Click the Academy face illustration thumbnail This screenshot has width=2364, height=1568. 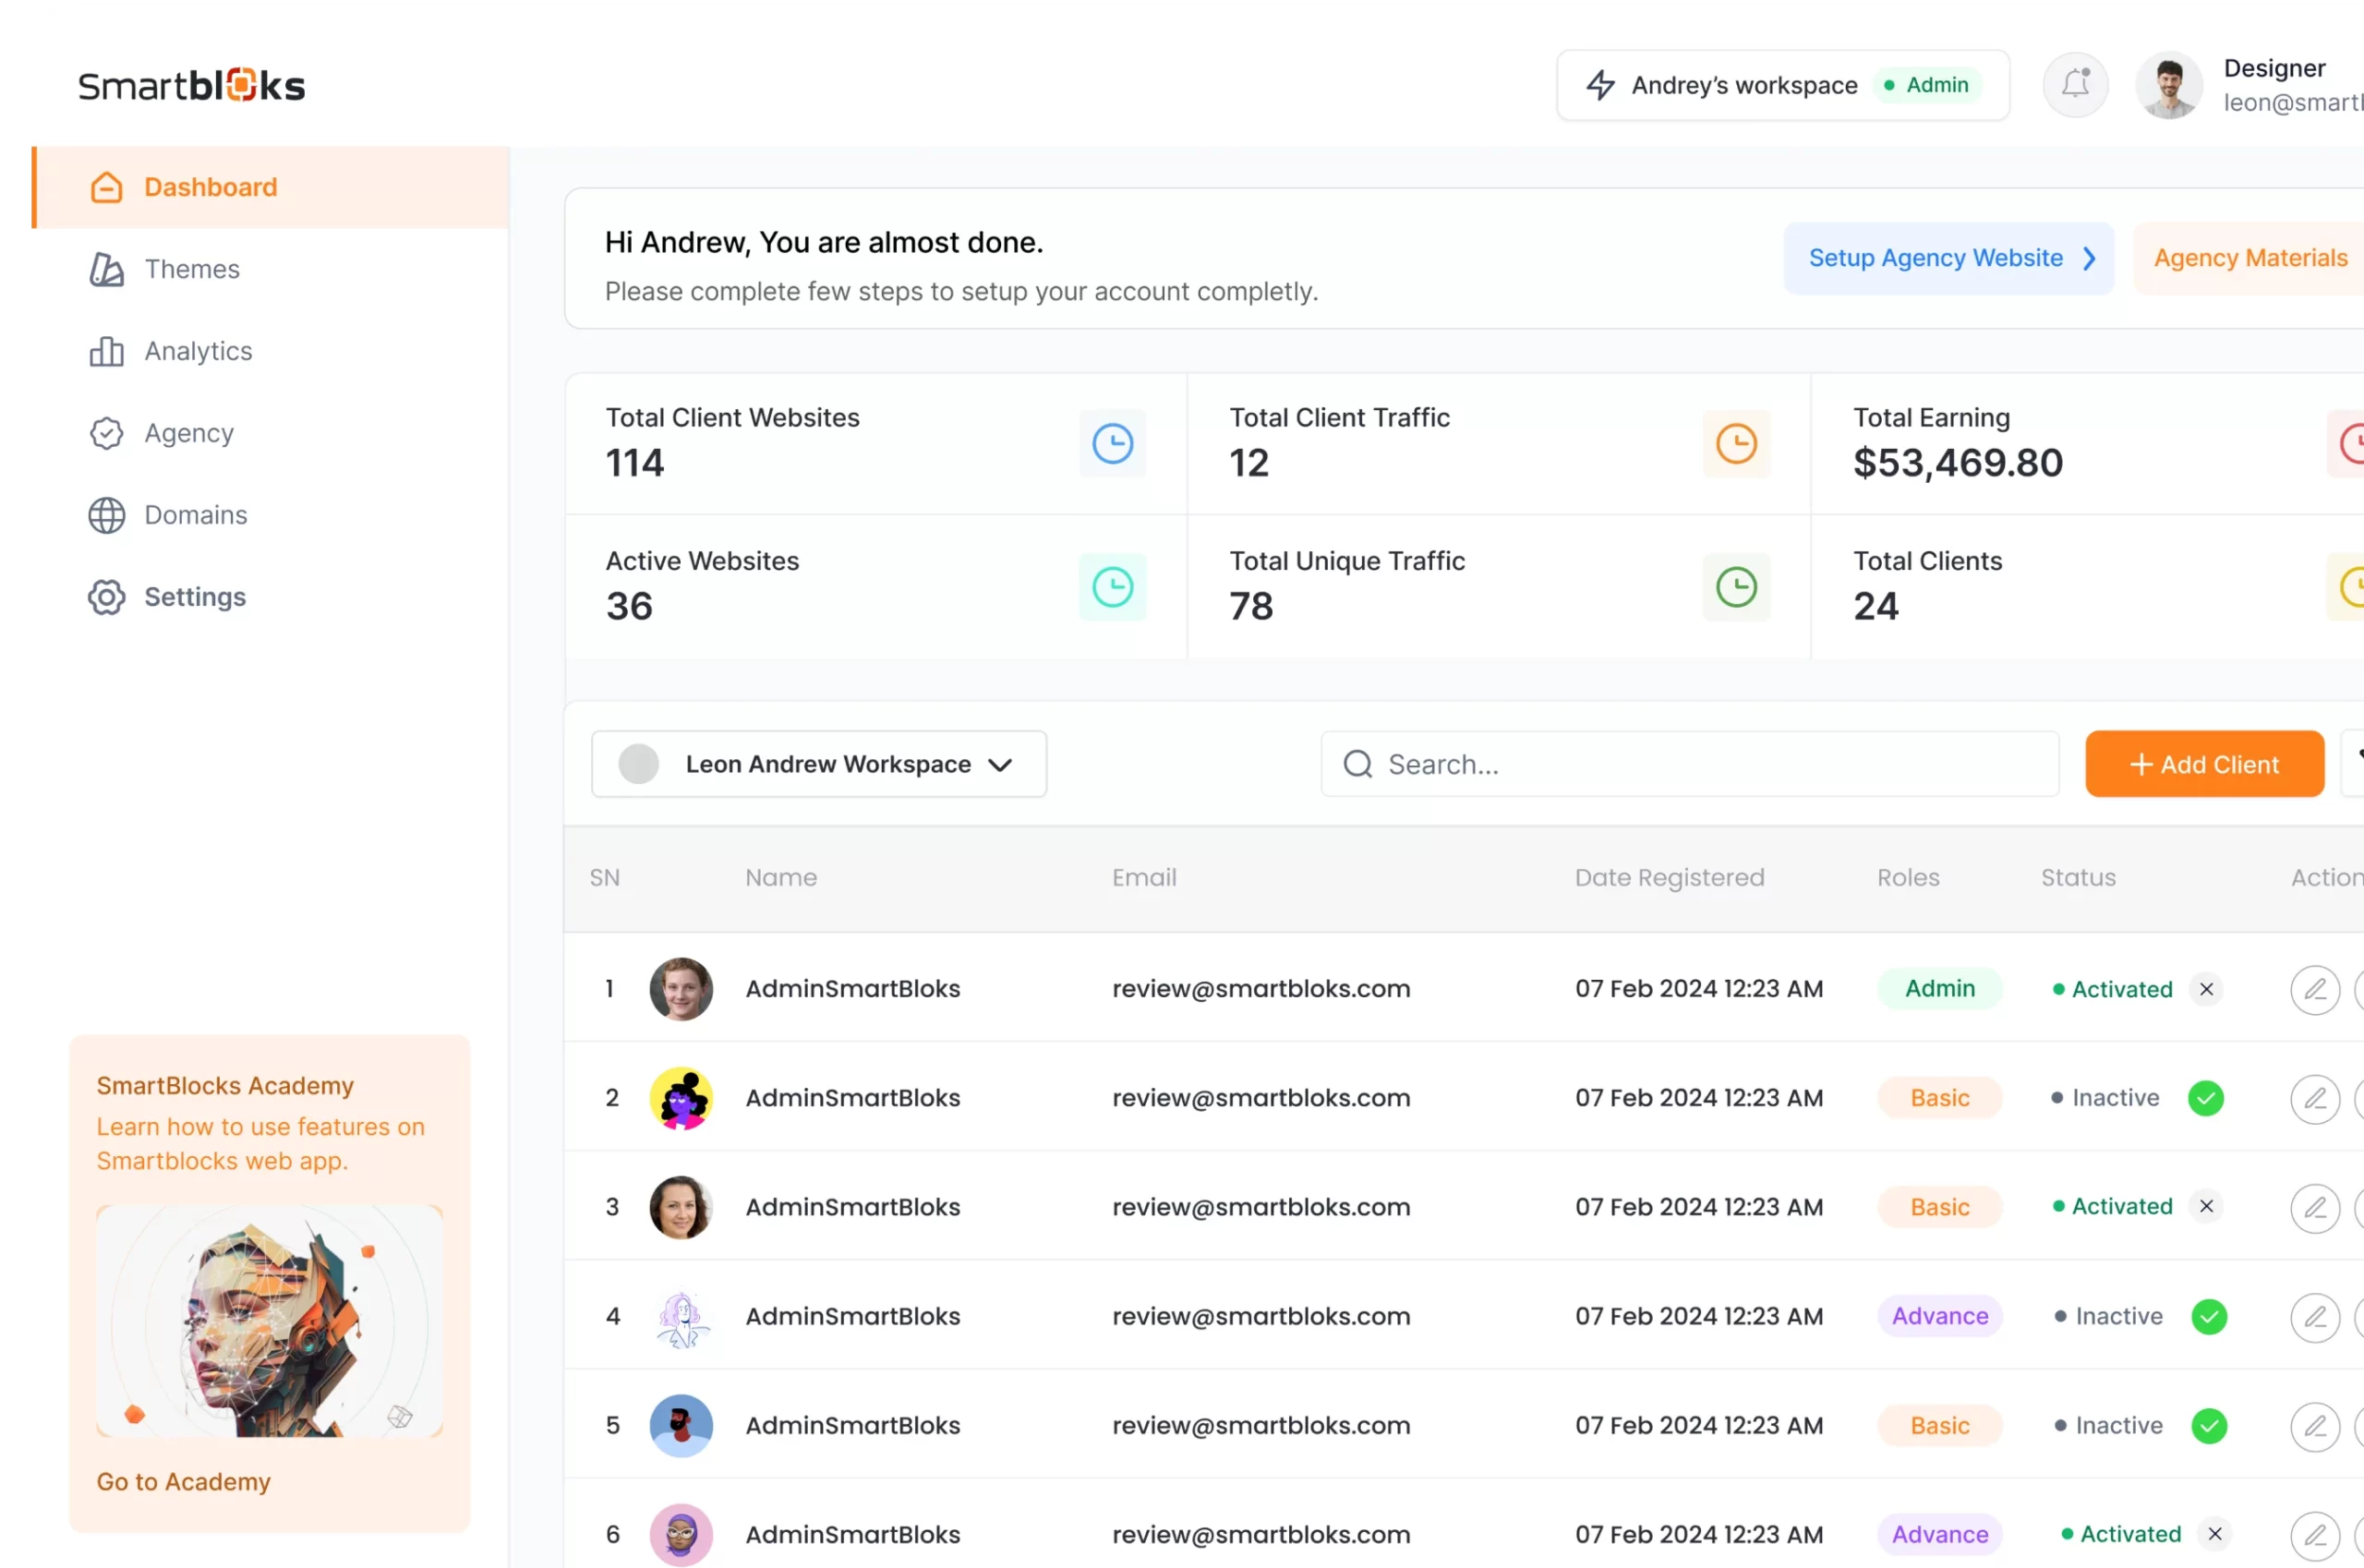[x=269, y=1320]
